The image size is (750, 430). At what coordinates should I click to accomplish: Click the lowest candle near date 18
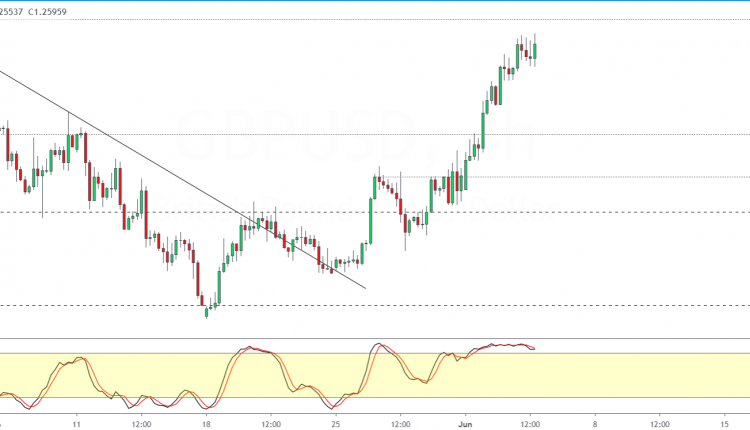point(207,312)
